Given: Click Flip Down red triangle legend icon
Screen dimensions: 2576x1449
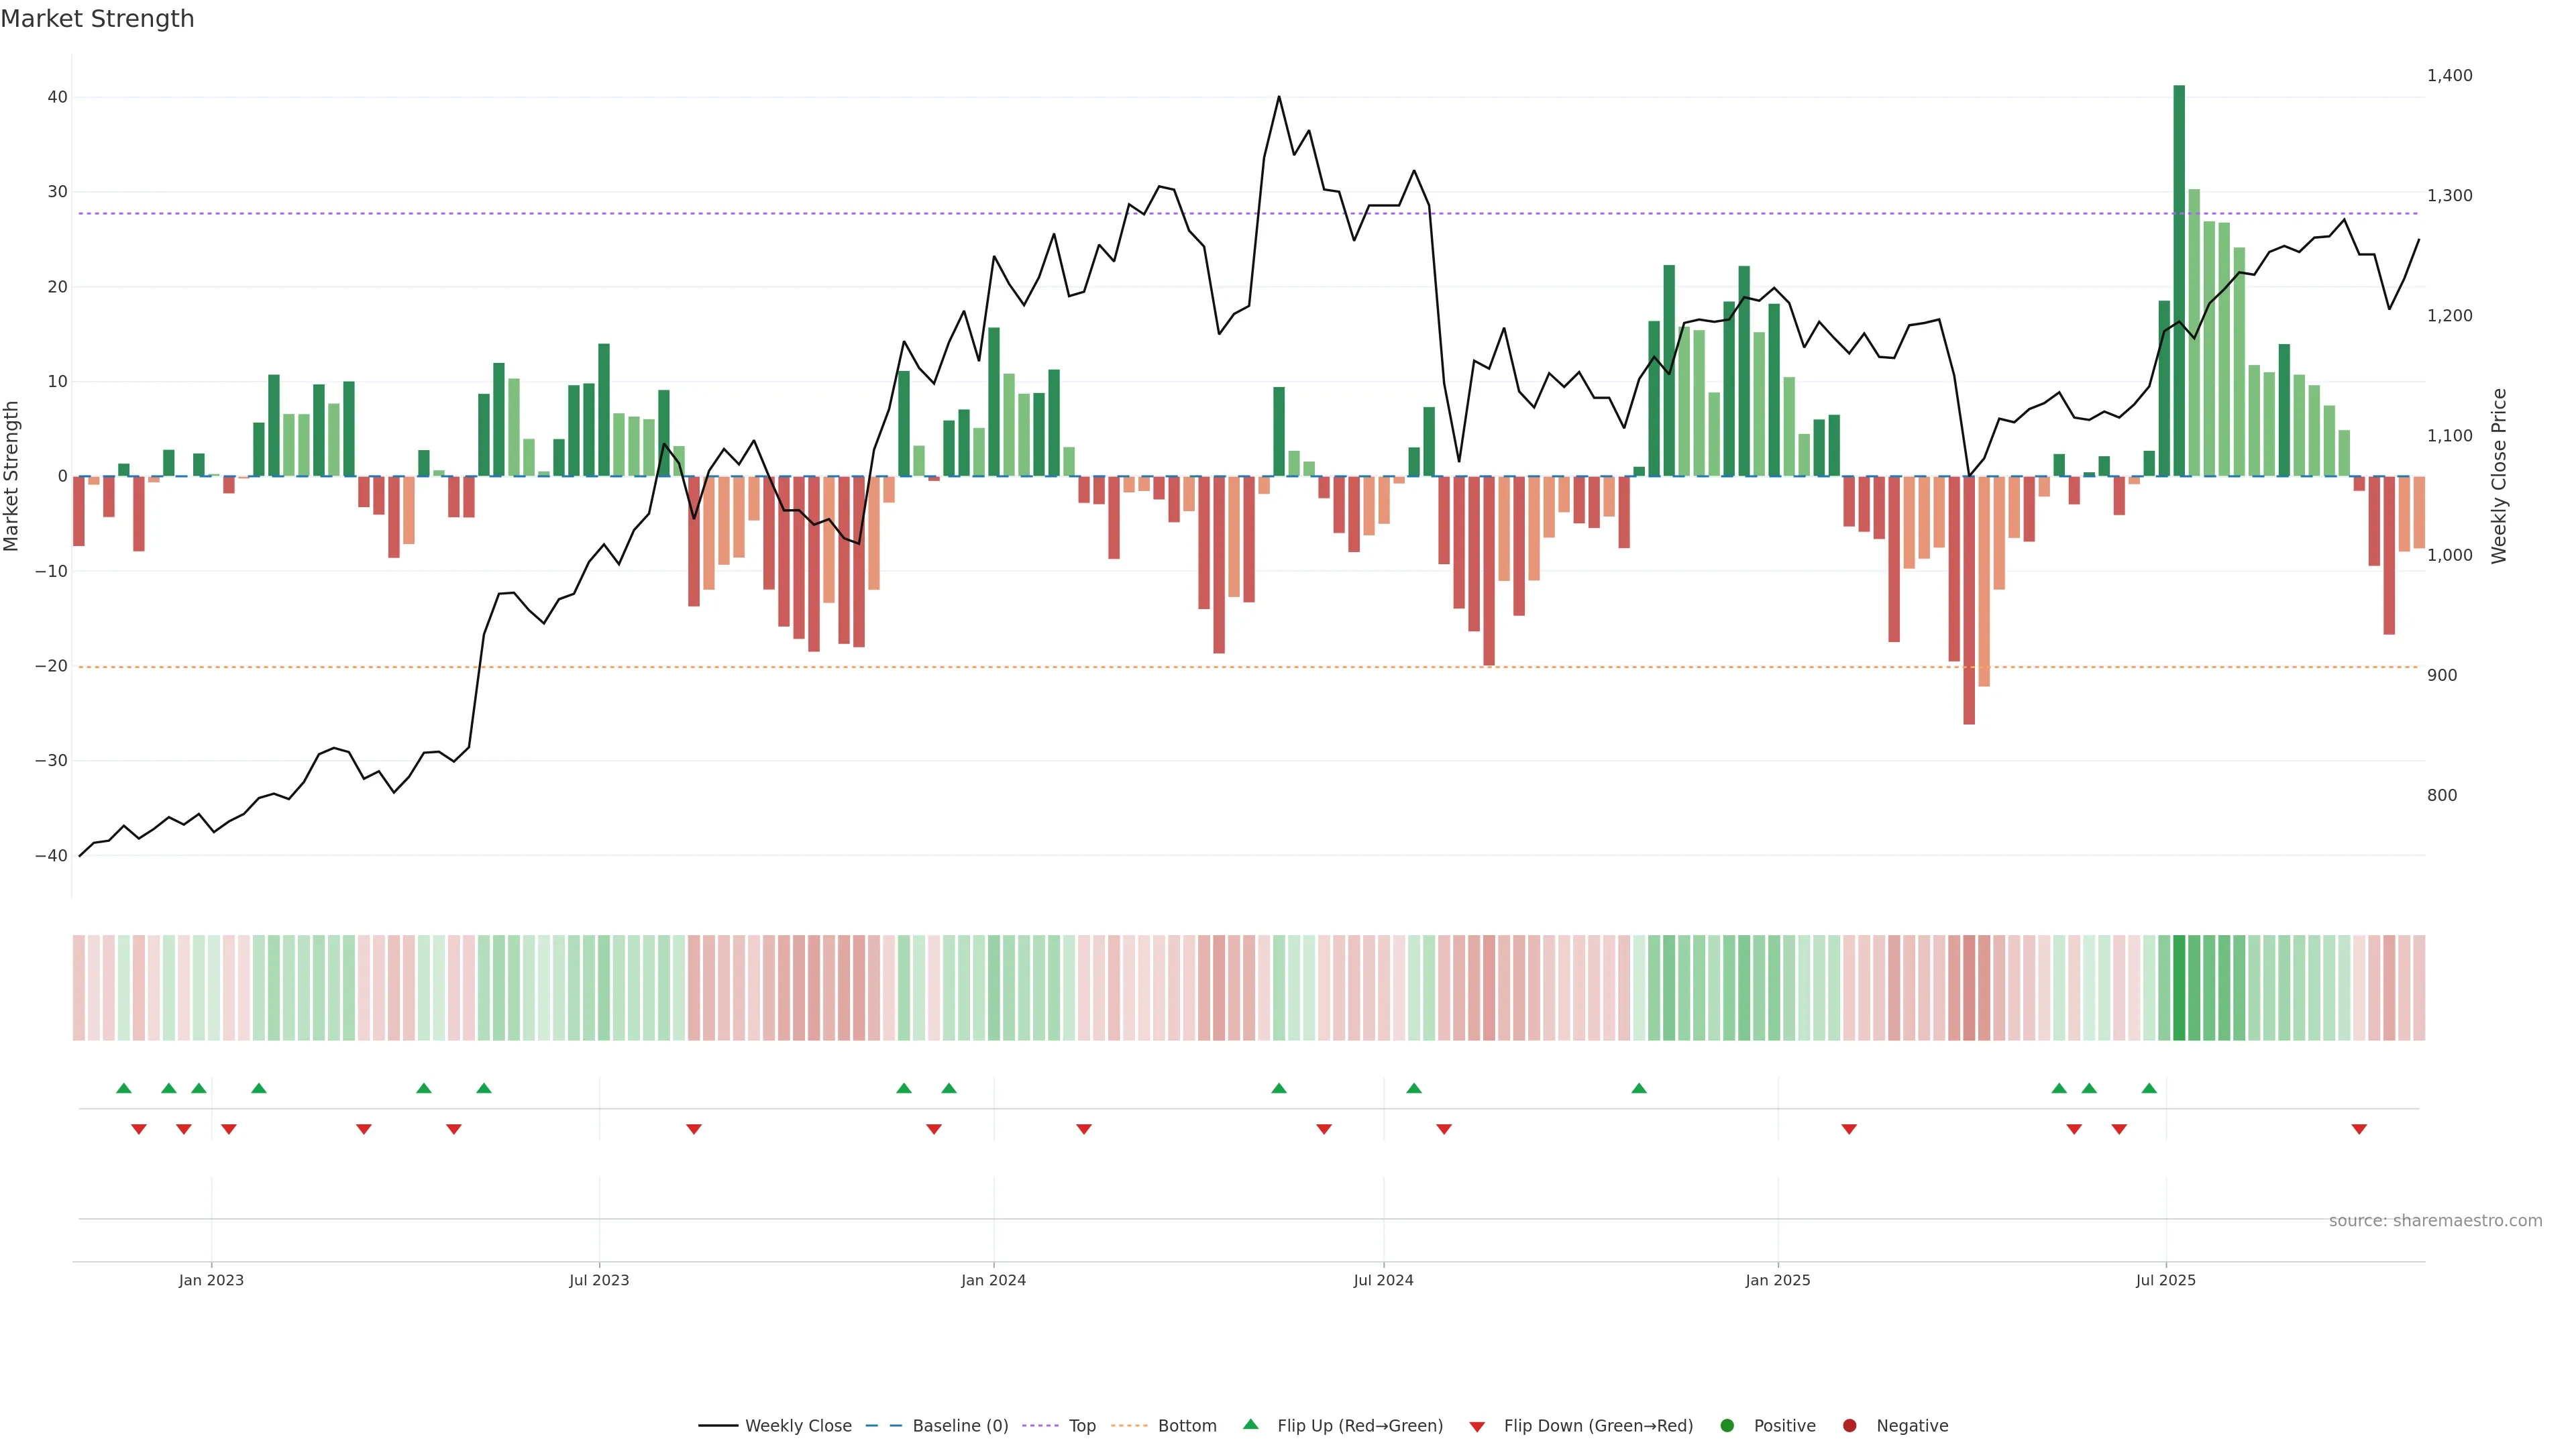Looking at the screenshot, I should 1477,1427.
